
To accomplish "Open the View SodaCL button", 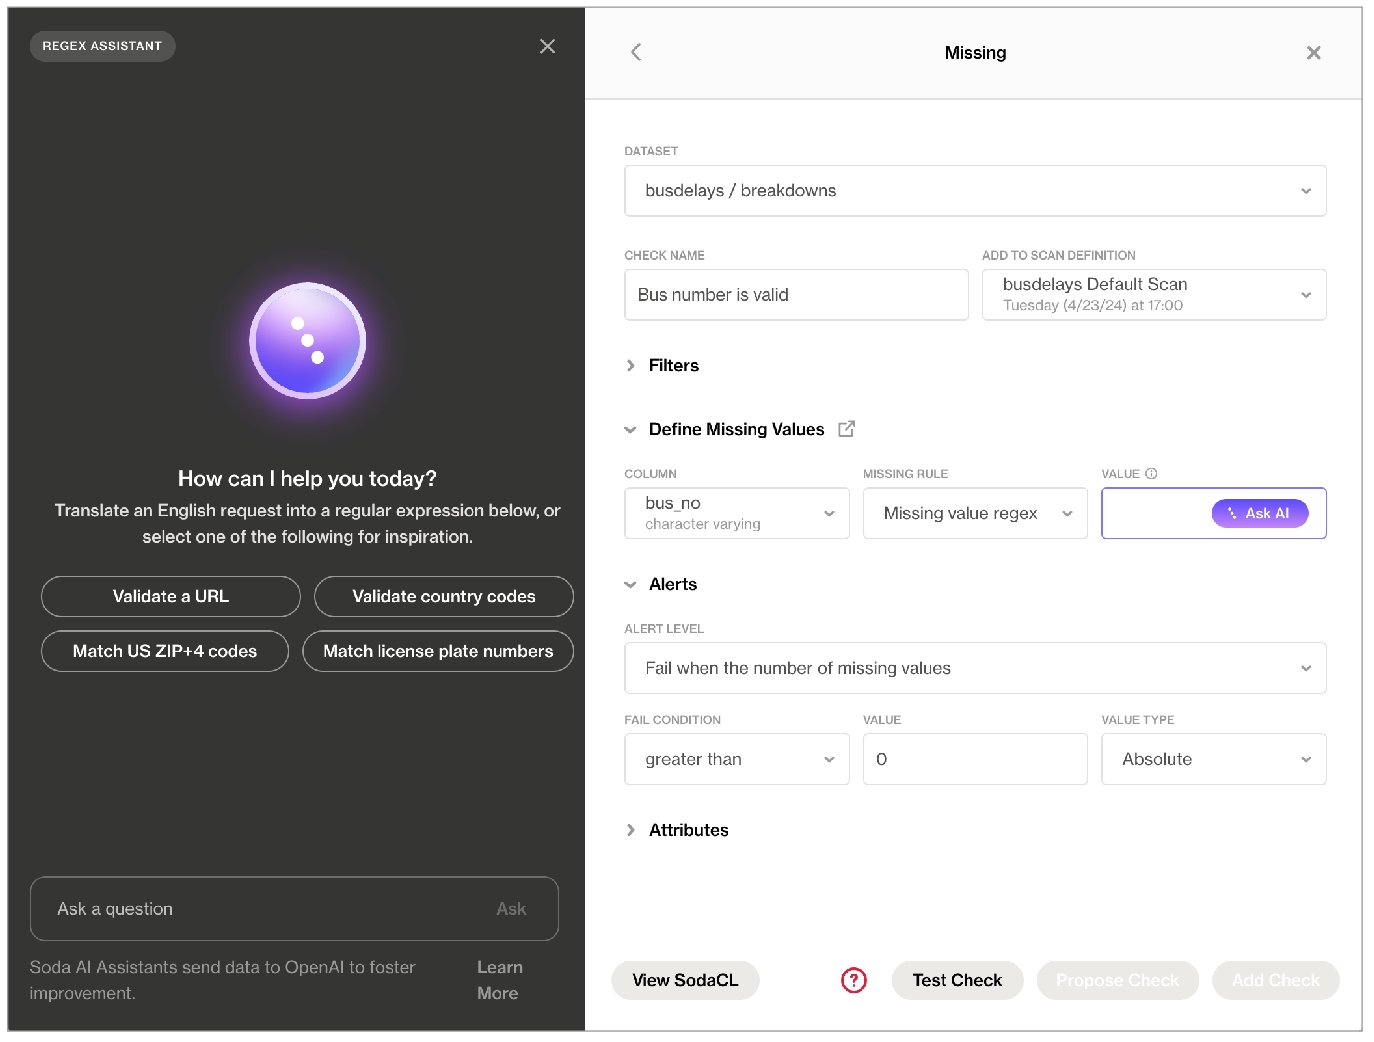I will [x=685, y=980].
